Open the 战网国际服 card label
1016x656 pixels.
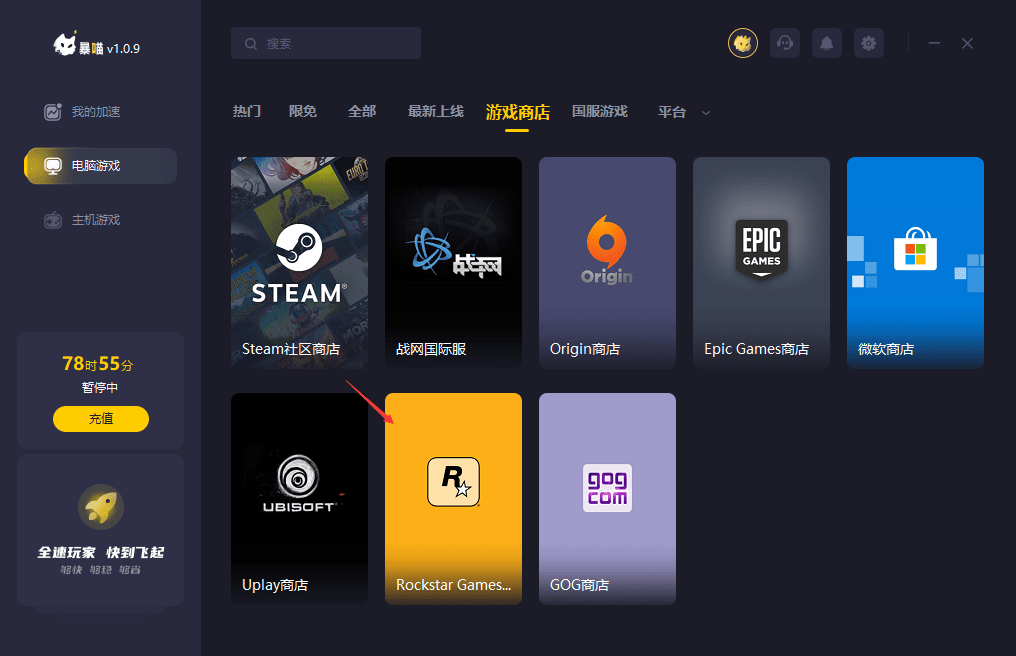click(431, 349)
